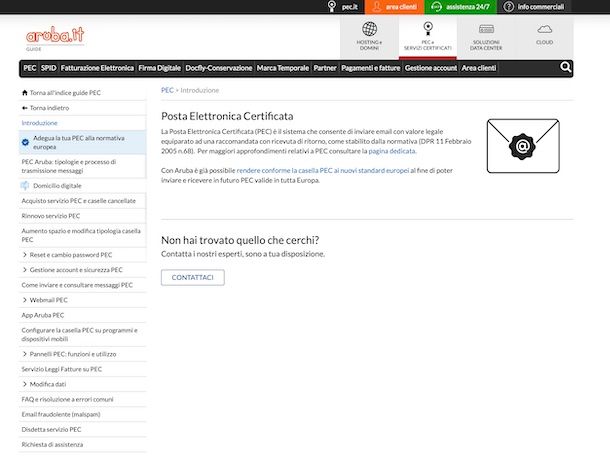Viewport: 610px width, 459px height.
Task: Click the info commerciali question icon
Action: [508, 7]
